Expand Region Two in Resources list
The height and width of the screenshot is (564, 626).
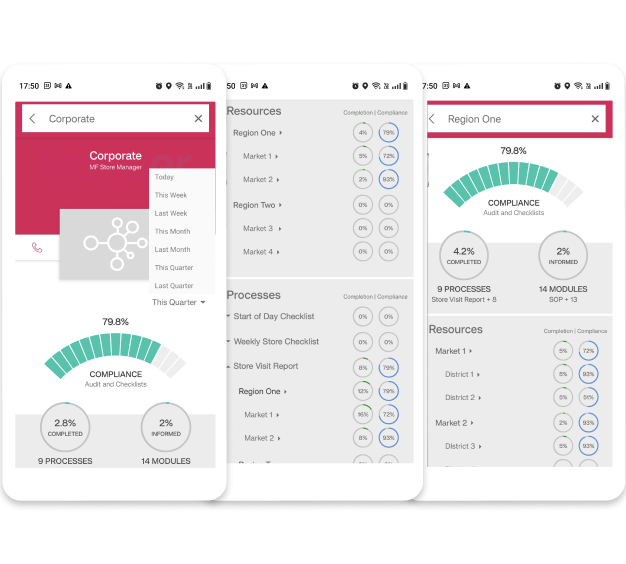257,205
